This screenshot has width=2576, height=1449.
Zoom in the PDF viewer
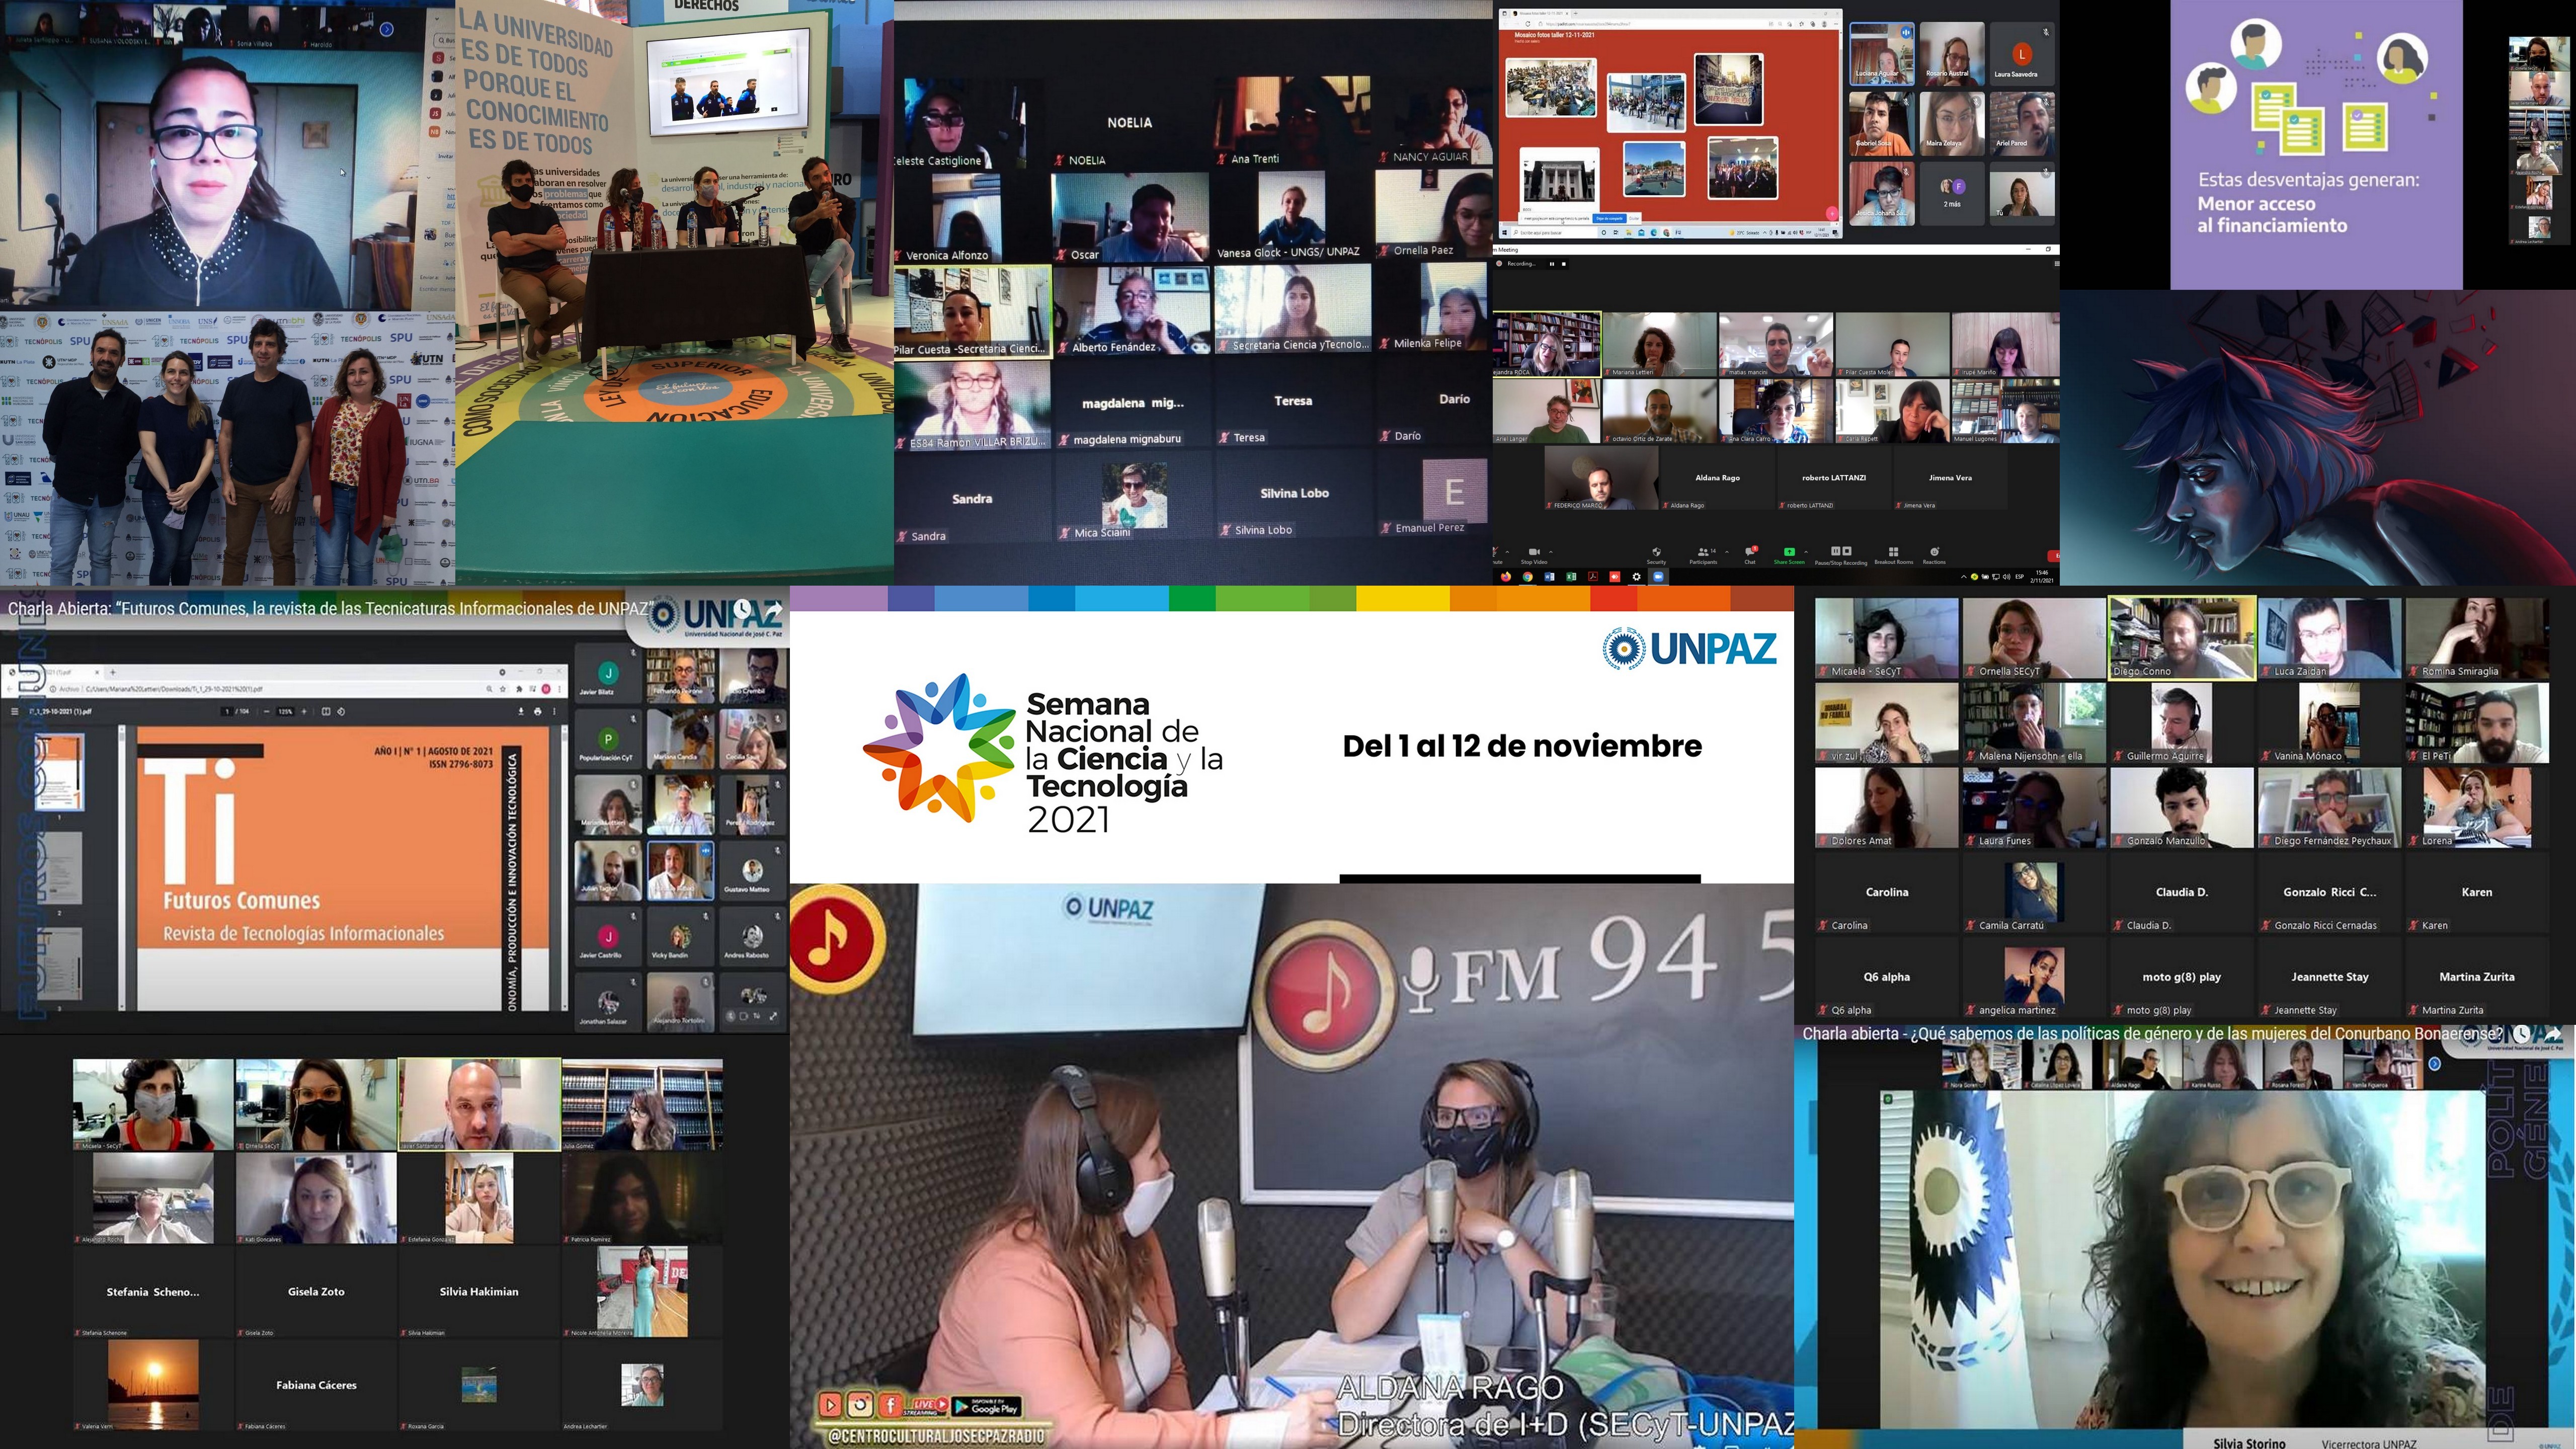pos(304,712)
